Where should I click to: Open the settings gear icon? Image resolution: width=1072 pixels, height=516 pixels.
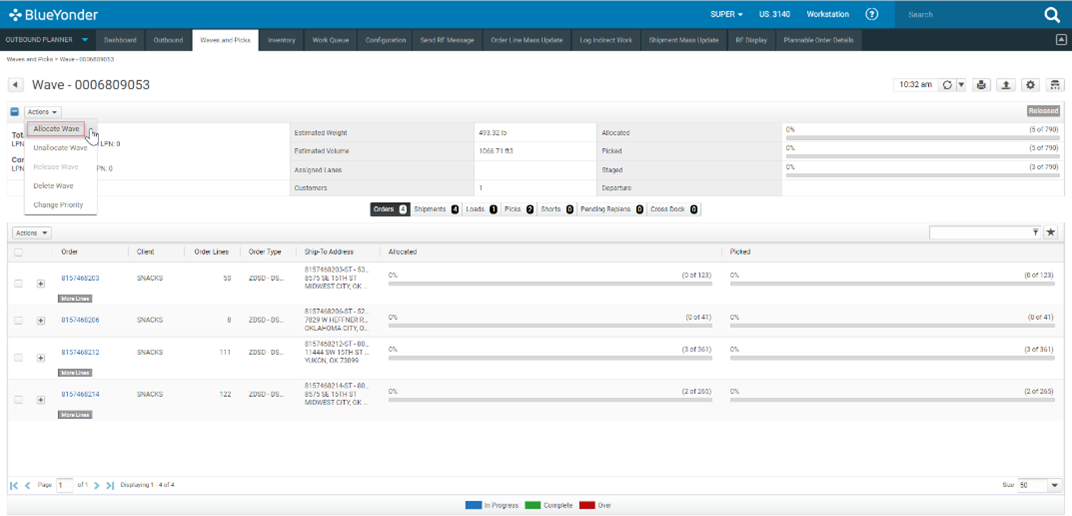(1030, 85)
